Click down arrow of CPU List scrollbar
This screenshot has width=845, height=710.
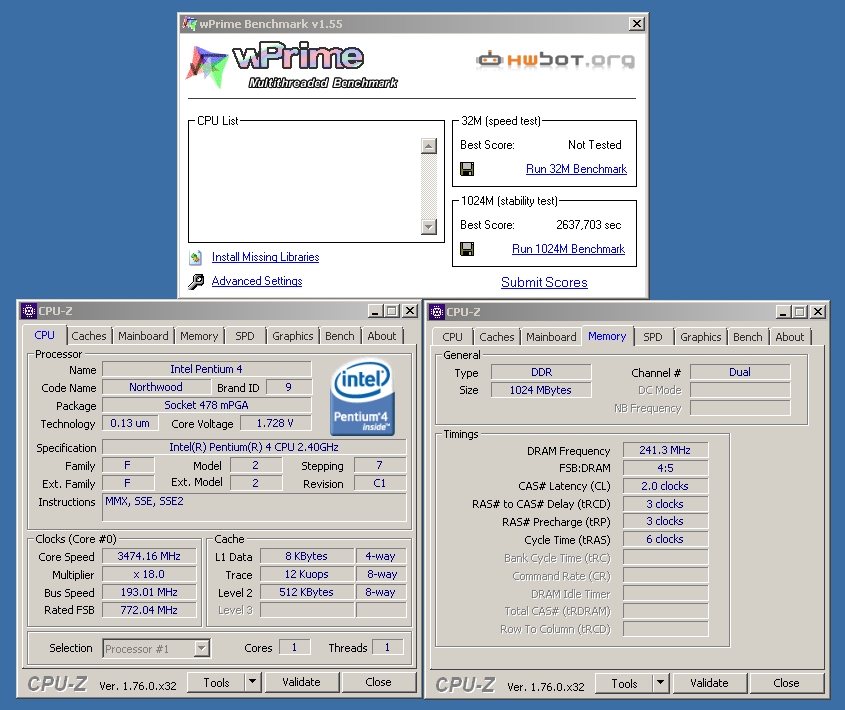428,226
